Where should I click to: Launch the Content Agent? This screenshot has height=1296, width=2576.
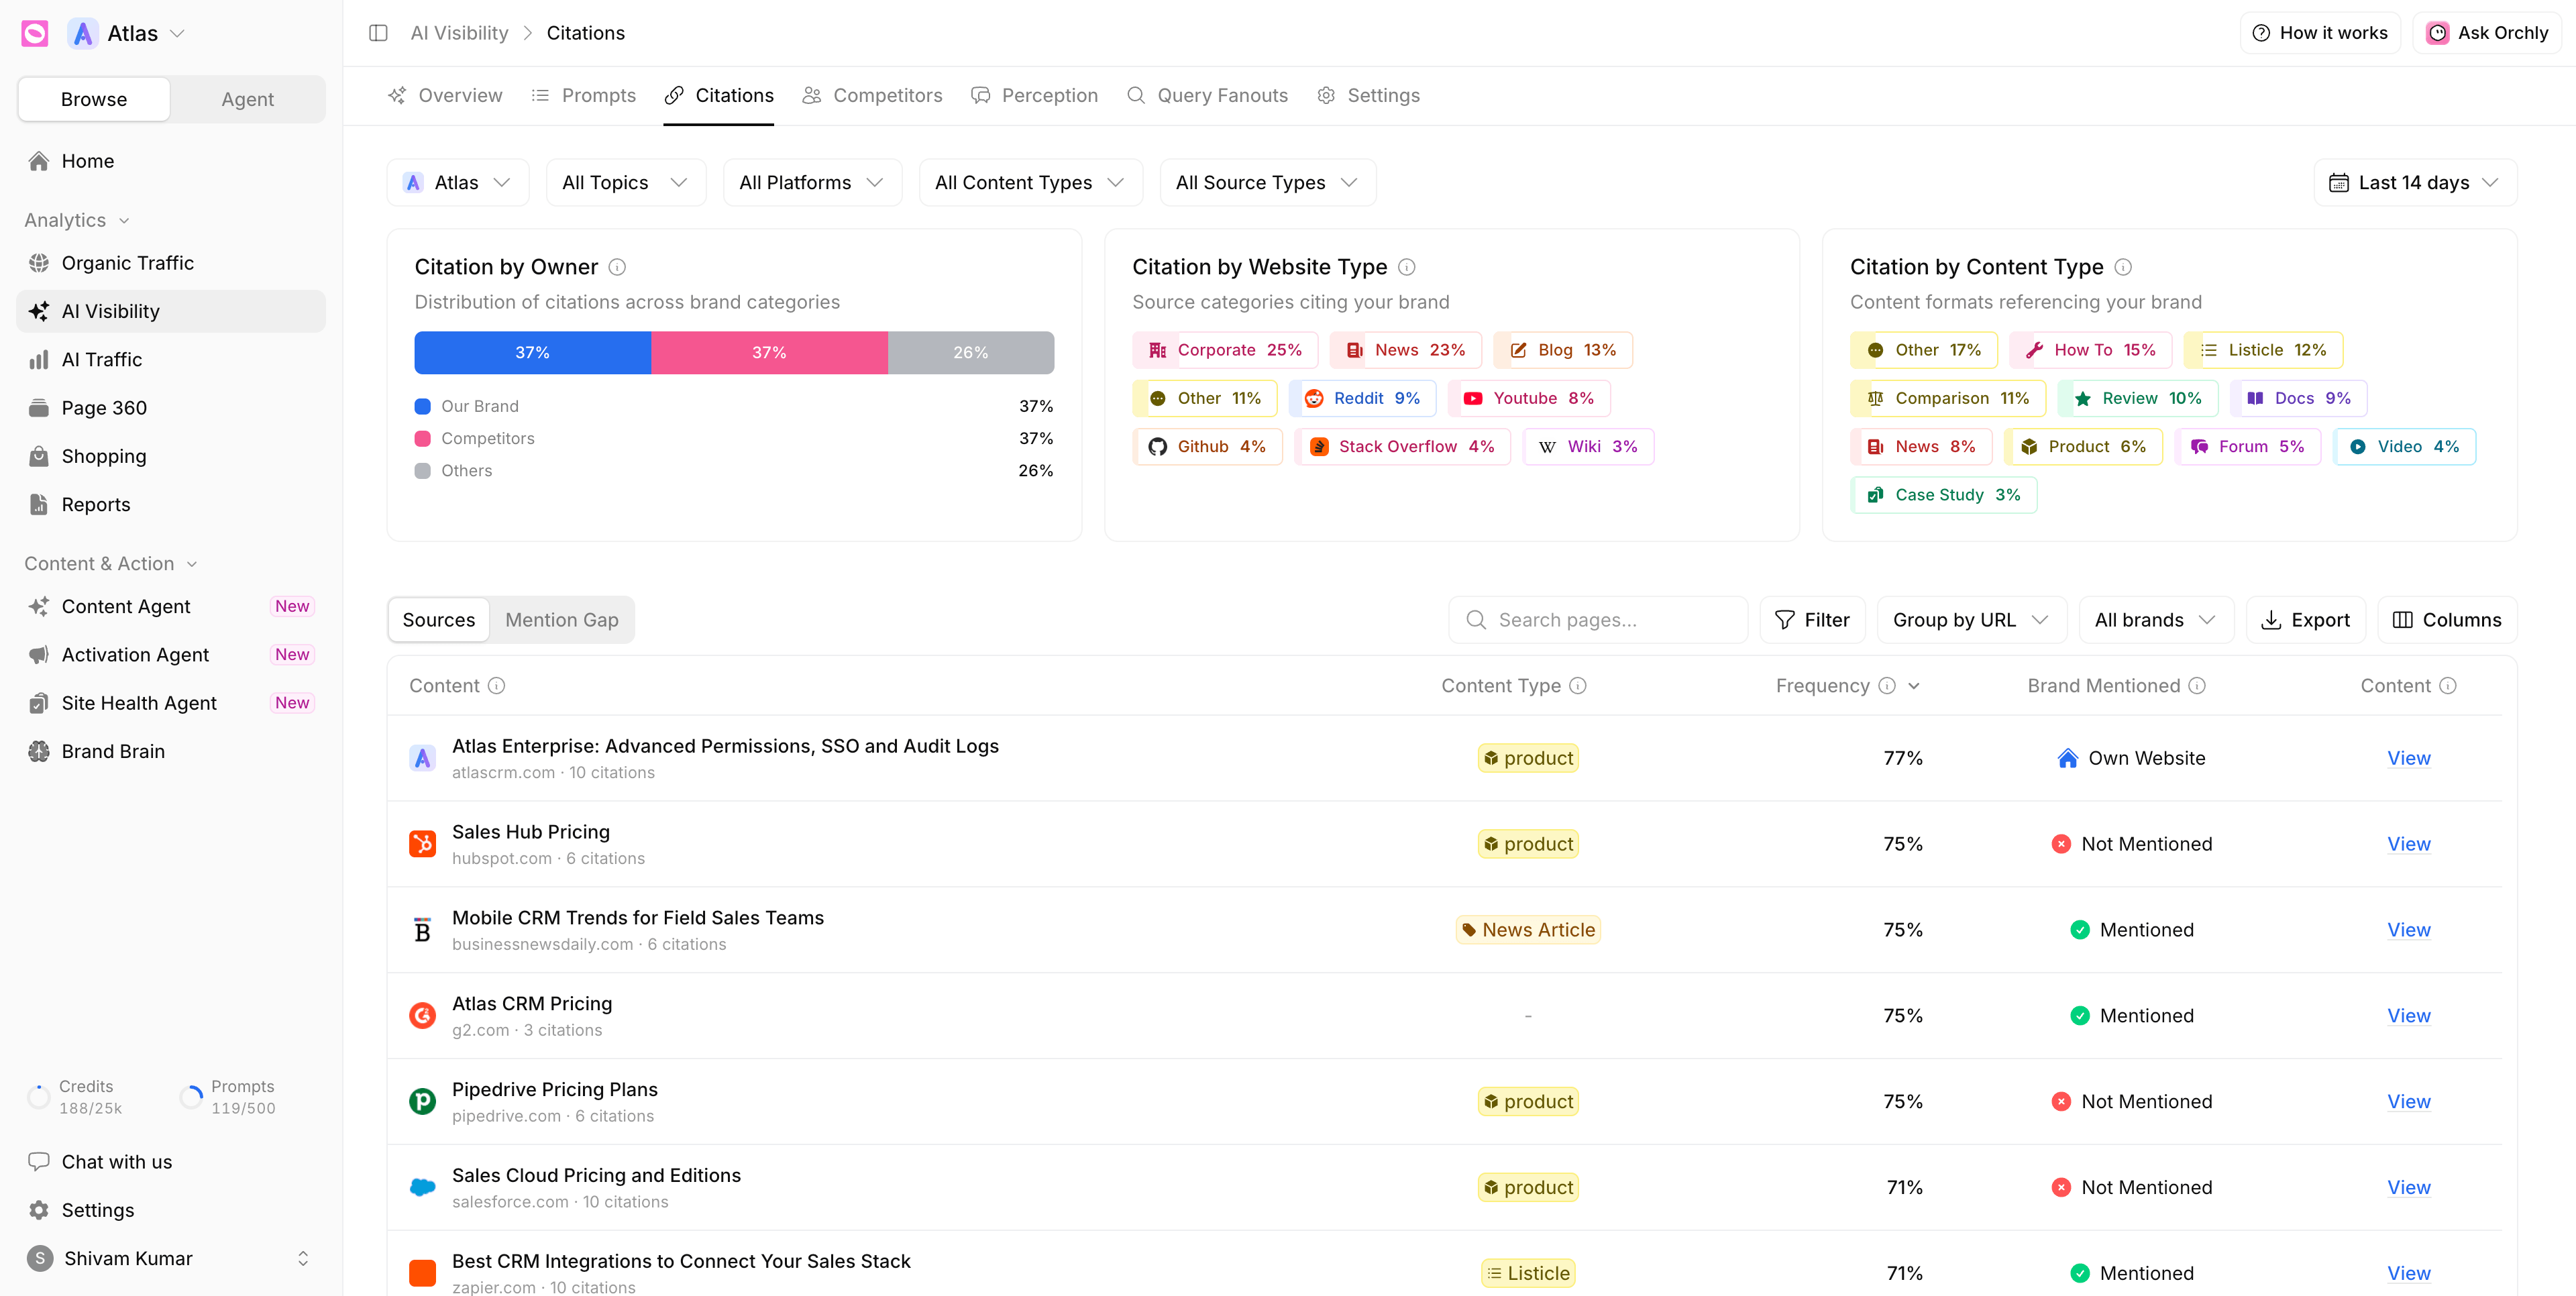(x=171, y=606)
